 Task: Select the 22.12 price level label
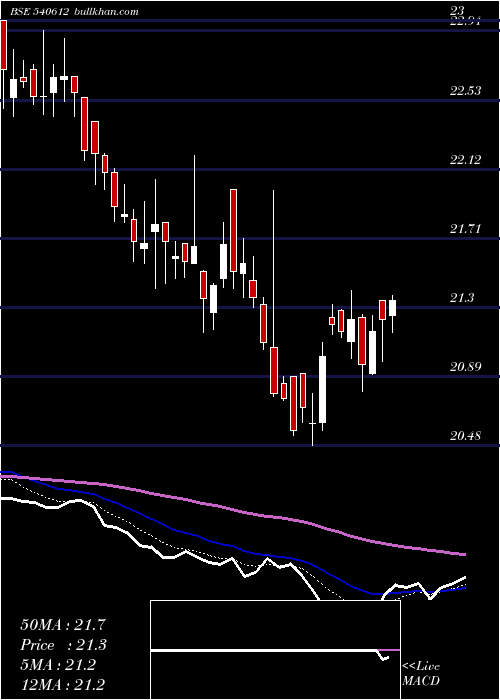click(x=466, y=160)
